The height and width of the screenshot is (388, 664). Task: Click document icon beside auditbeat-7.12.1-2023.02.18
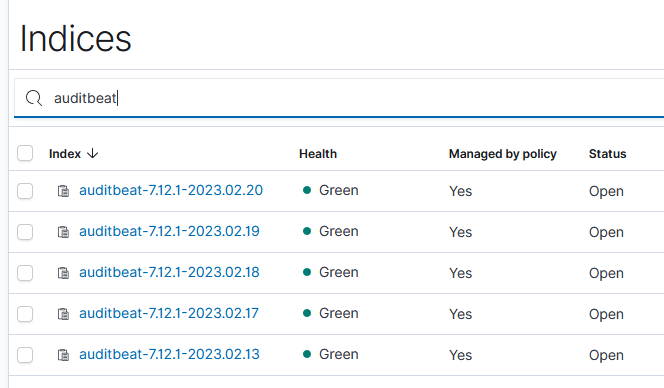click(x=64, y=273)
